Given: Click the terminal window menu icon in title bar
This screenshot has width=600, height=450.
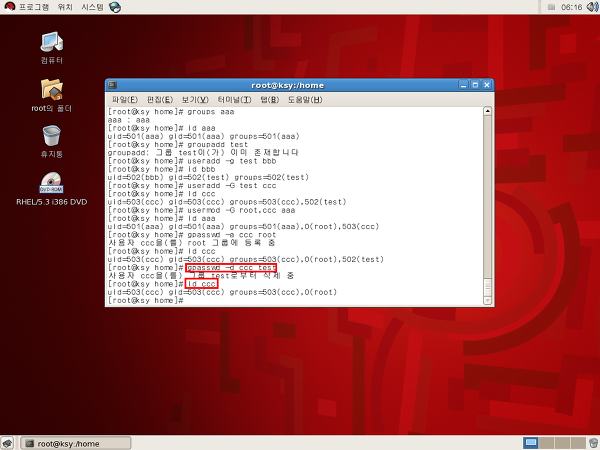Looking at the screenshot, I should pyautogui.click(x=112, y=85).
